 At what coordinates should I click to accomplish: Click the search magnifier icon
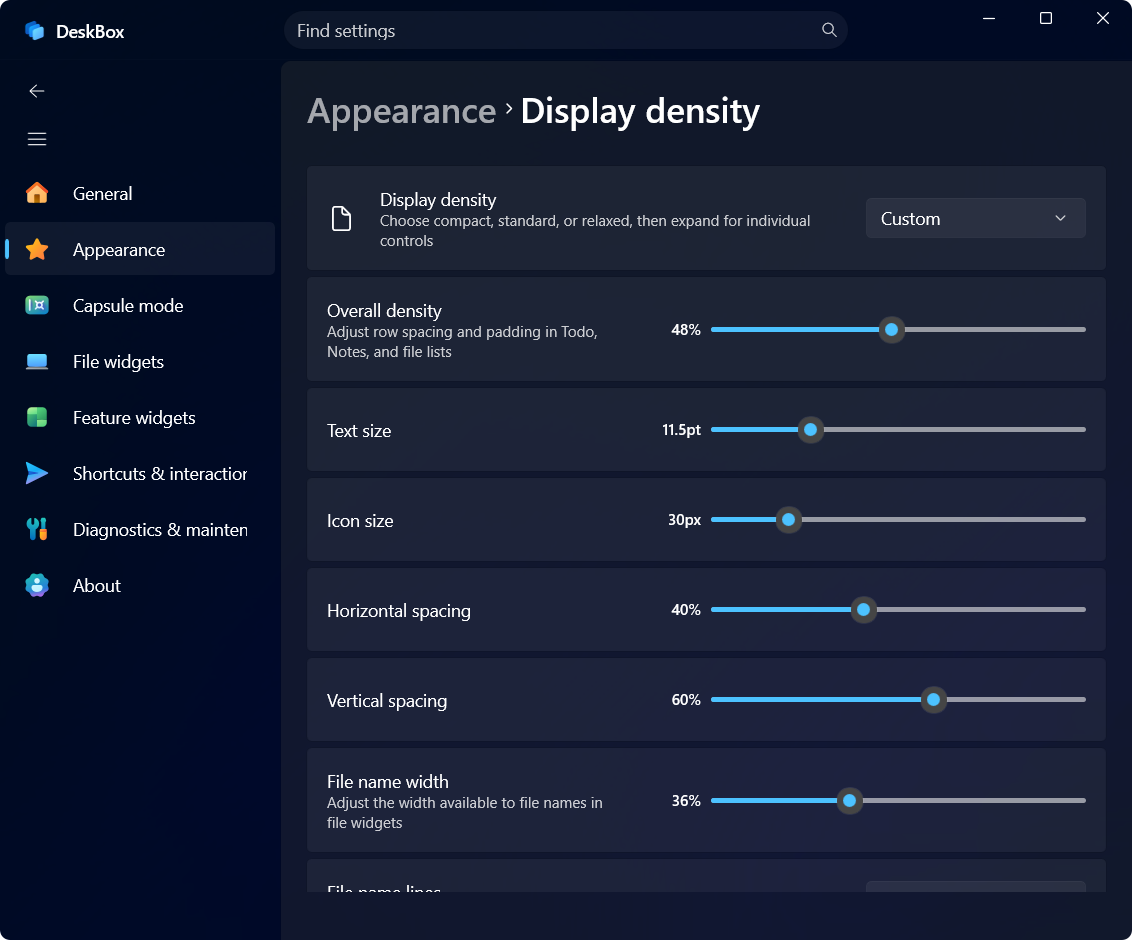coord(829,30)
